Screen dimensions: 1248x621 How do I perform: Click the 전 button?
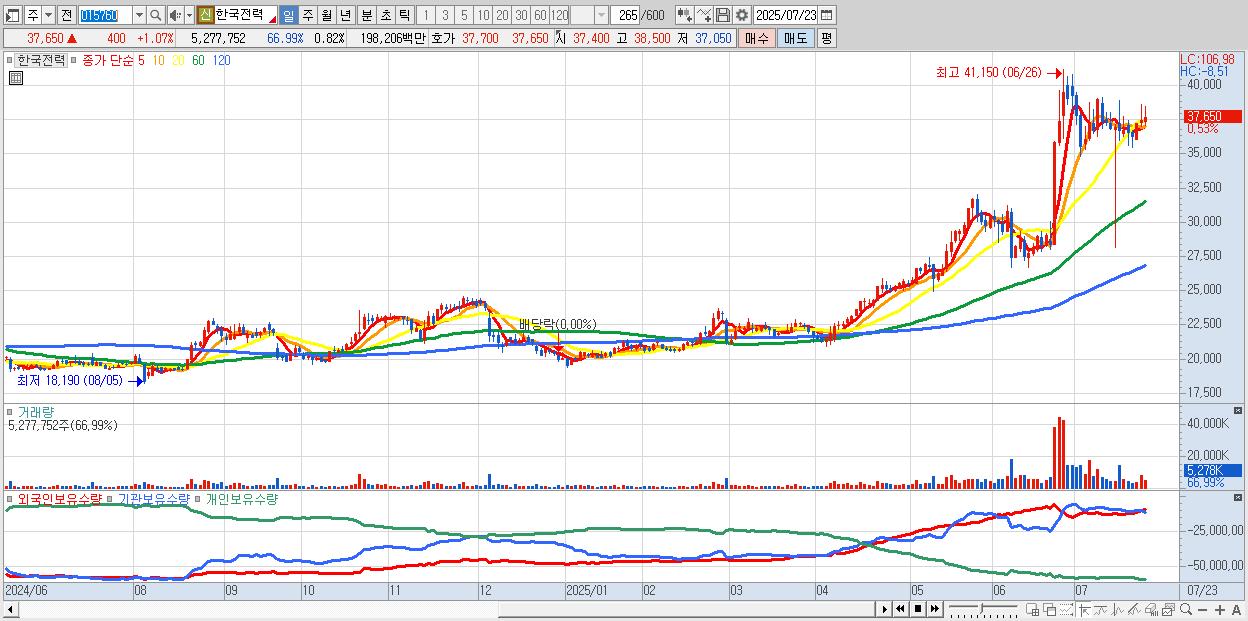pos(66,15)
